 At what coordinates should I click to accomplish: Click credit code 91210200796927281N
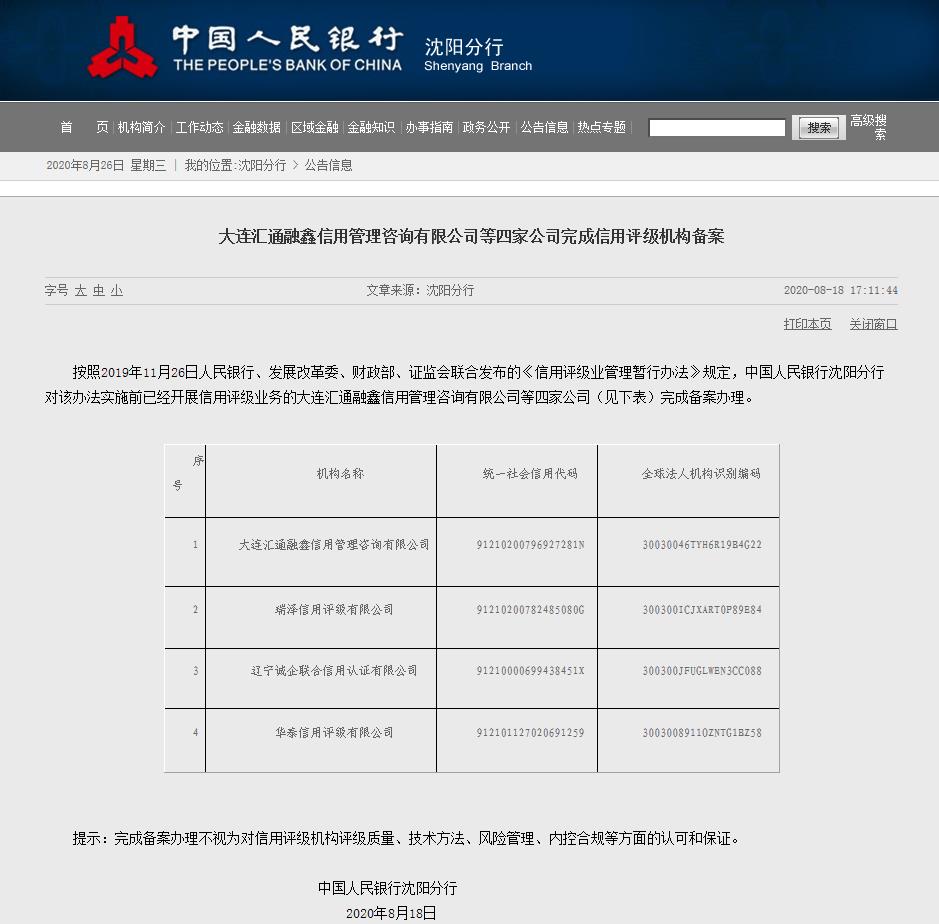[x=530, y=545]
